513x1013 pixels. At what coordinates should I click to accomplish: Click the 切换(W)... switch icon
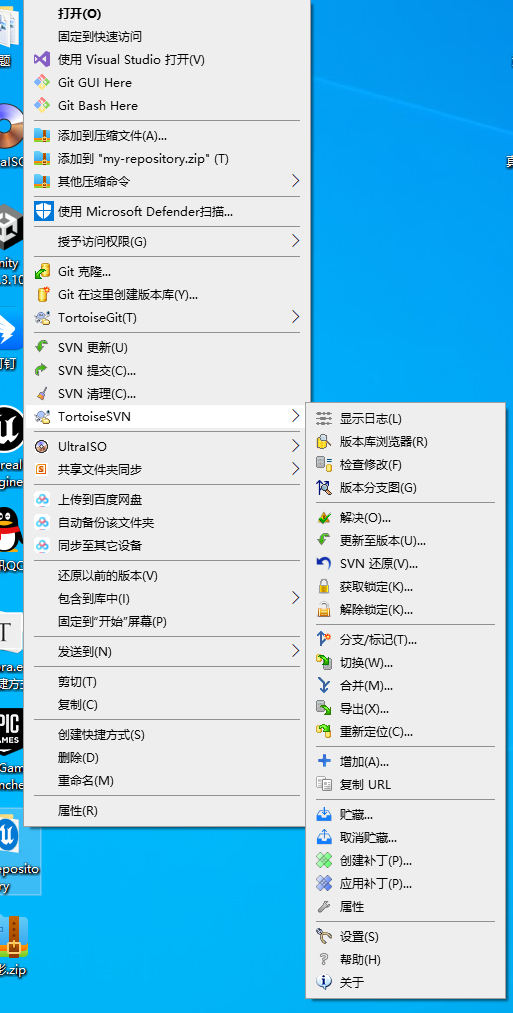(x=323, y=663)
